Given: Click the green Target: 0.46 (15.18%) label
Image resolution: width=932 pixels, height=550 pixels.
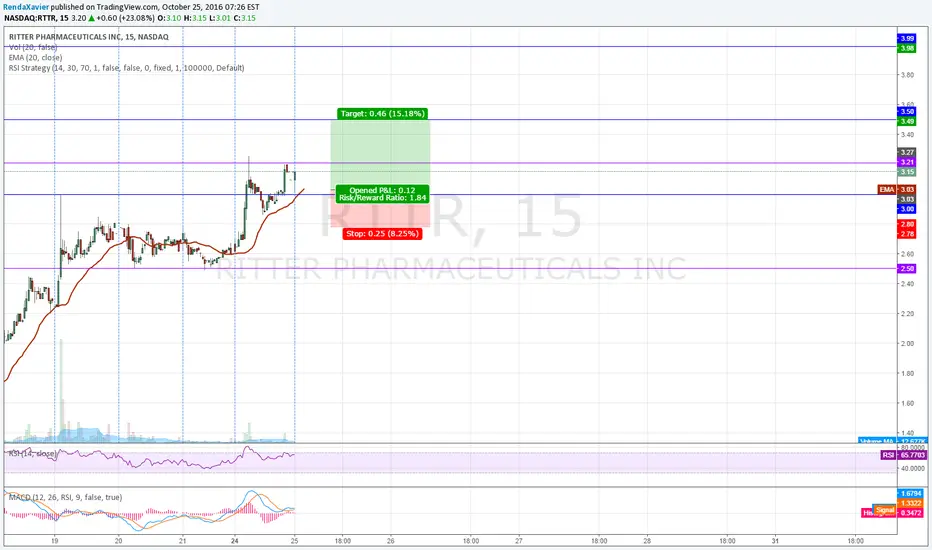Looking at the screenshot, I should tap(382, 114).
